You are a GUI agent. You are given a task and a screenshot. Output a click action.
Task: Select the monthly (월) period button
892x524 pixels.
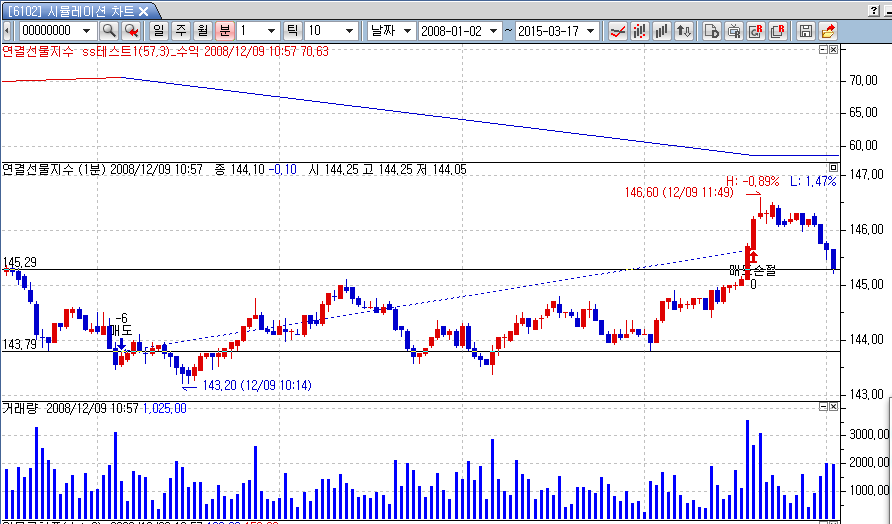pyautogui.click(x=203, y=31)
